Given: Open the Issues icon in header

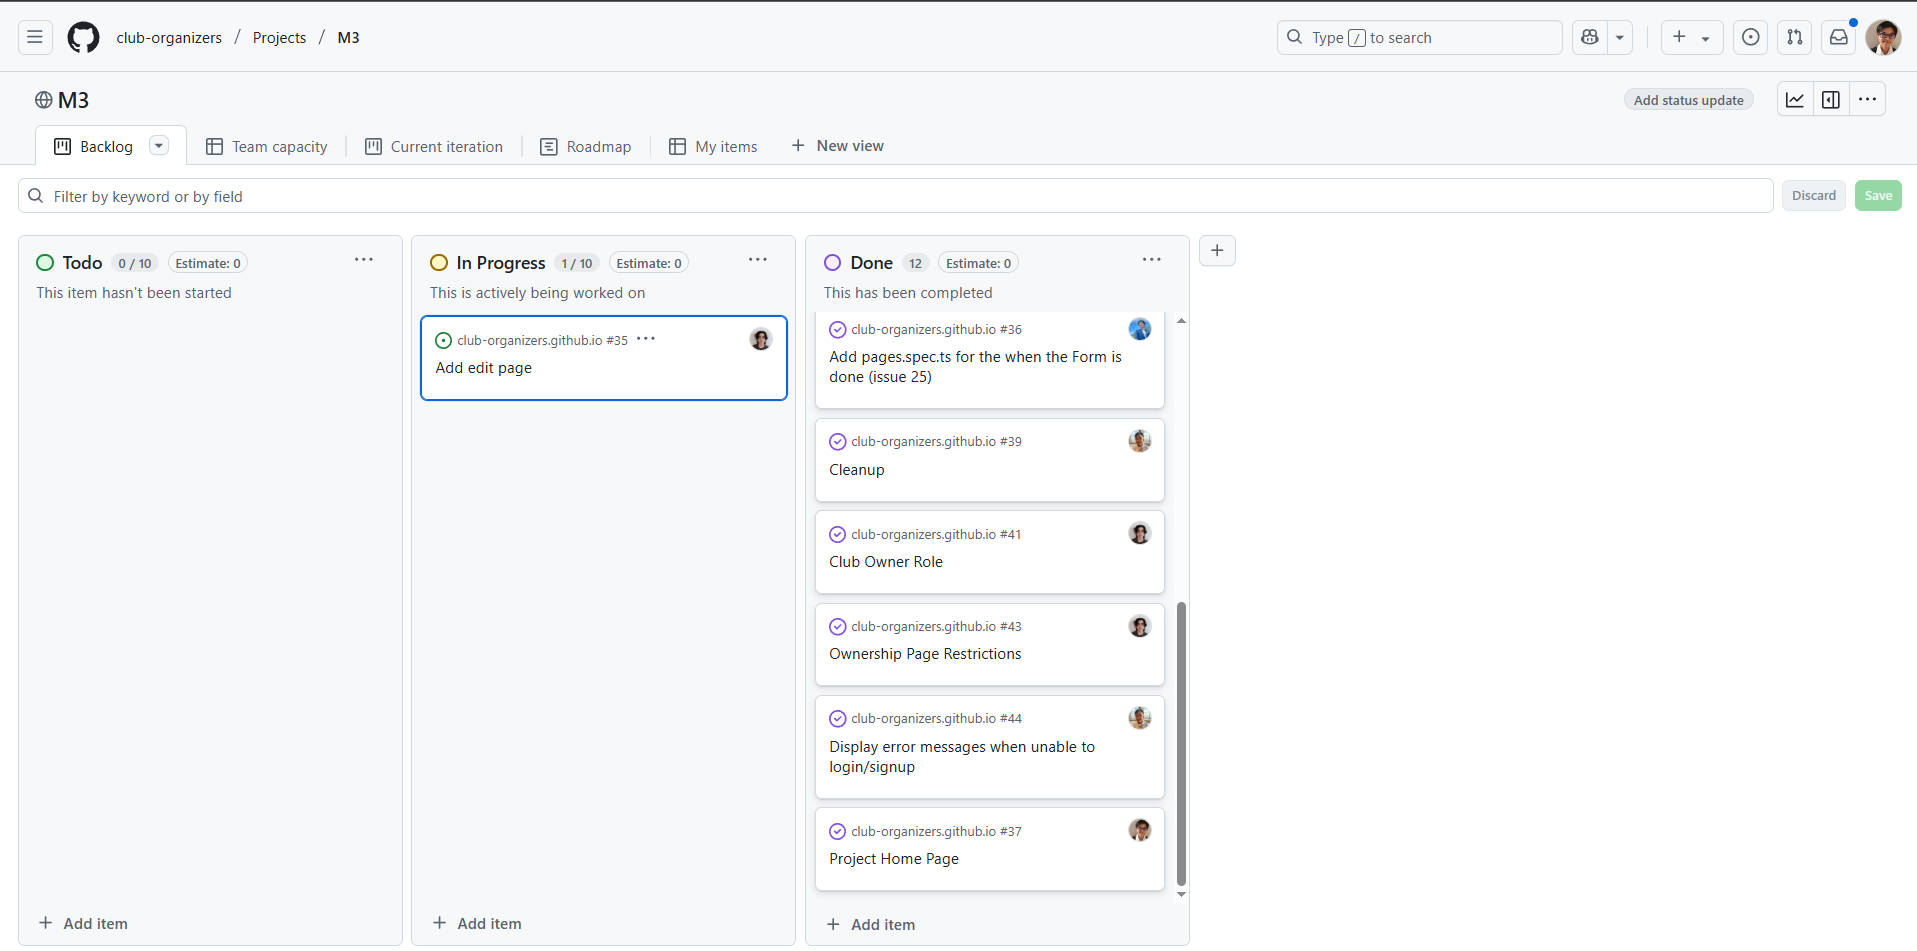Looking at the screenshot, I should point(1750,38).
